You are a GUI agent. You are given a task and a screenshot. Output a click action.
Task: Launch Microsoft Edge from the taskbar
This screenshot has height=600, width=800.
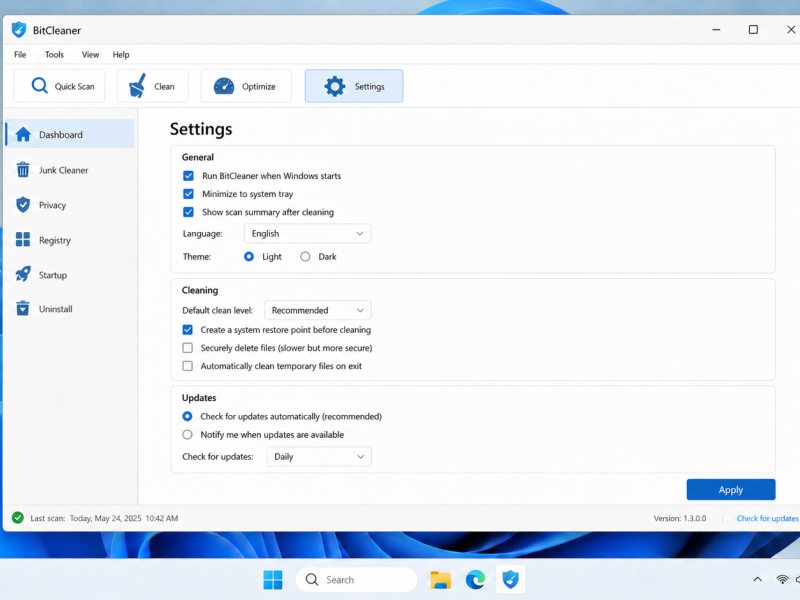tap(476, 580)
